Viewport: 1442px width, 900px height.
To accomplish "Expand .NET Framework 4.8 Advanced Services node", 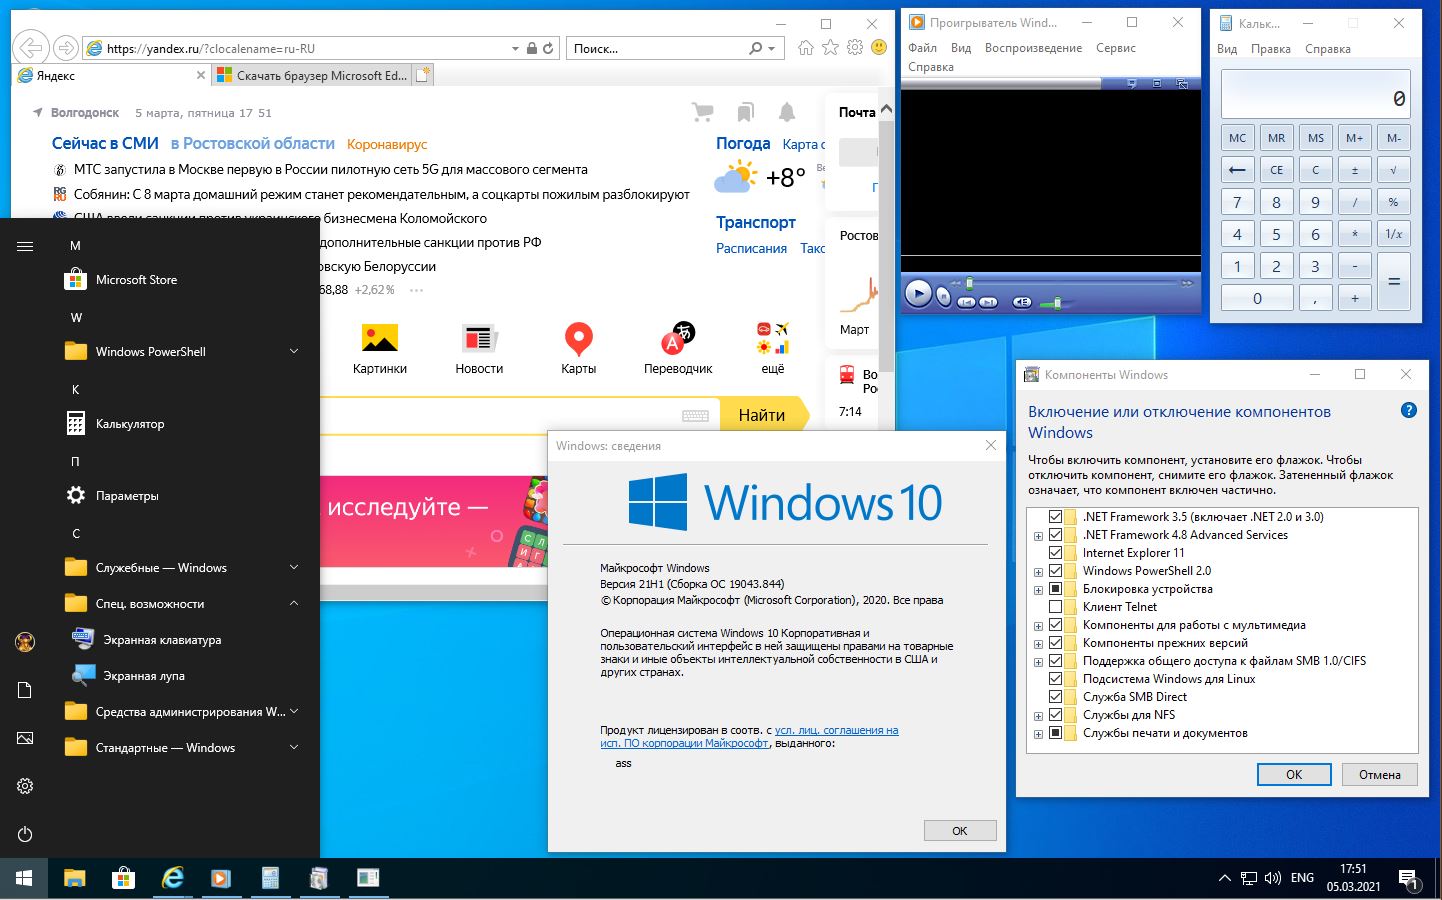I will 1038,536.
